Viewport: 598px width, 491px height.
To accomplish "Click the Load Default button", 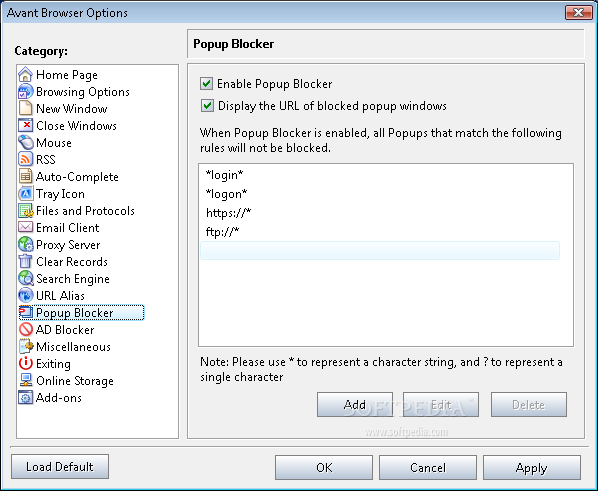I will [60, 467].
